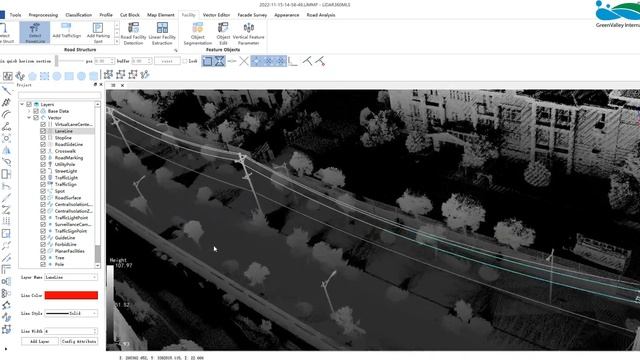
Task: Start Object Segmentation tool
Action: 198,33
